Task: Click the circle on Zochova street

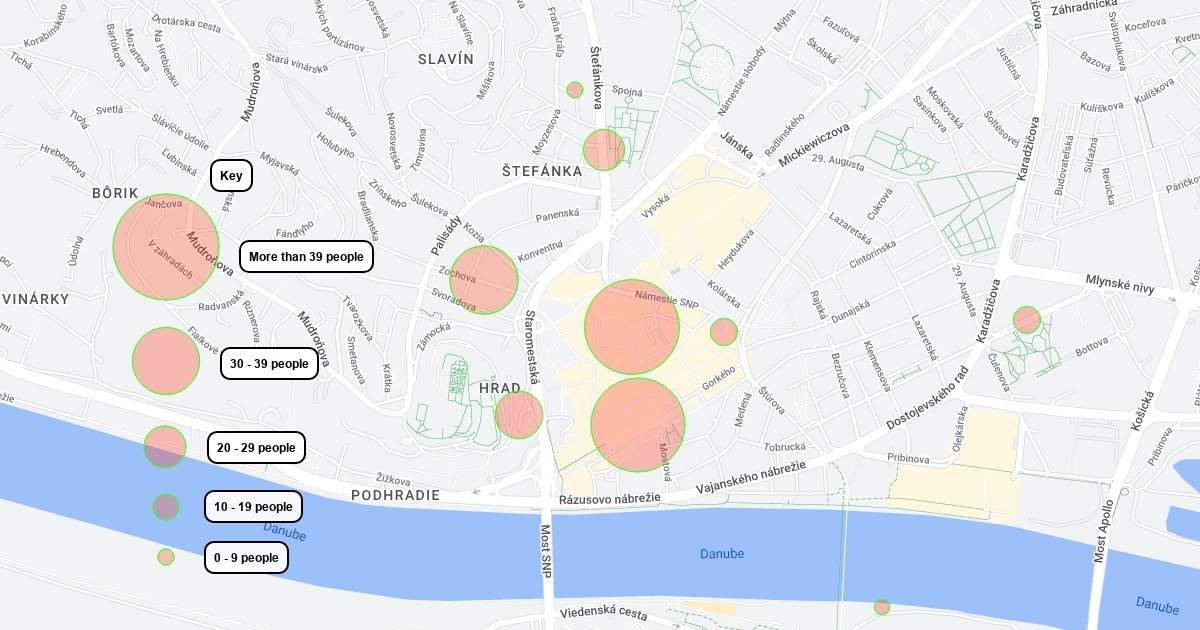Action: (484, 280)
